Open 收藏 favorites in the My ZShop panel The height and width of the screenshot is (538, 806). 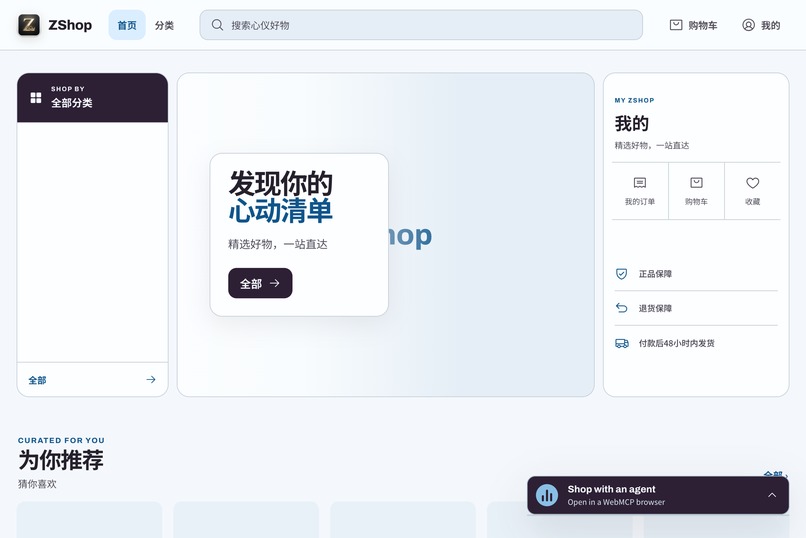[x=753, y=191]
